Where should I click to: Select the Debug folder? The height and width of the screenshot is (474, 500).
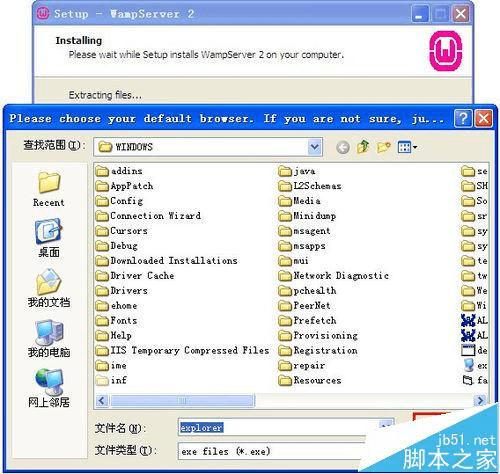click(x=116, y=246)
